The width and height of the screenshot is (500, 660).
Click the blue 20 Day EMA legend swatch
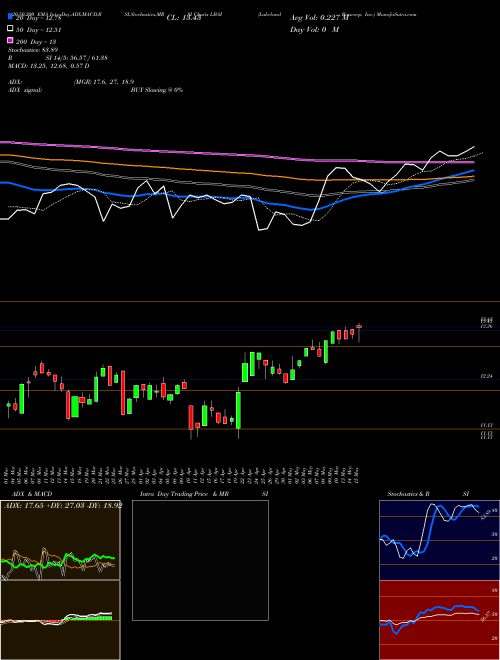coord(10,16)
